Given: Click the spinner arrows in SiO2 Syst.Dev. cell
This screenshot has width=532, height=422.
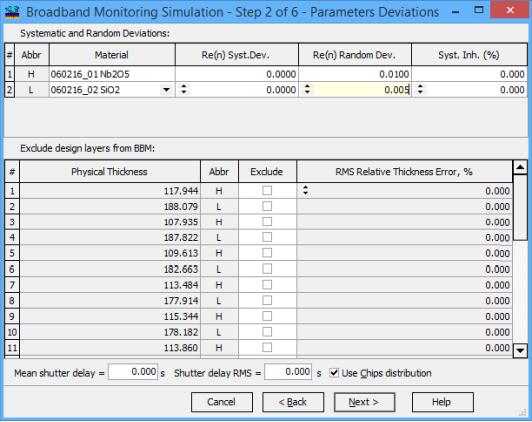Looking at the screenshot, I should coord(184,89).
